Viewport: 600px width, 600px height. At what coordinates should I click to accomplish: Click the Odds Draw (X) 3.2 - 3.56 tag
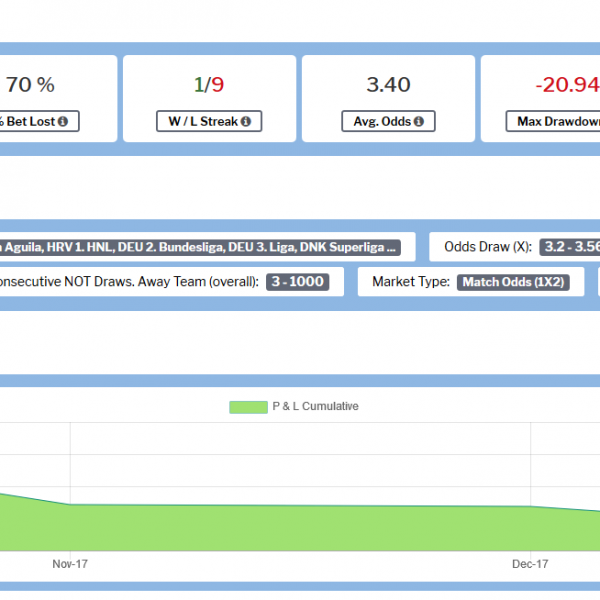(x=570, y=247)
